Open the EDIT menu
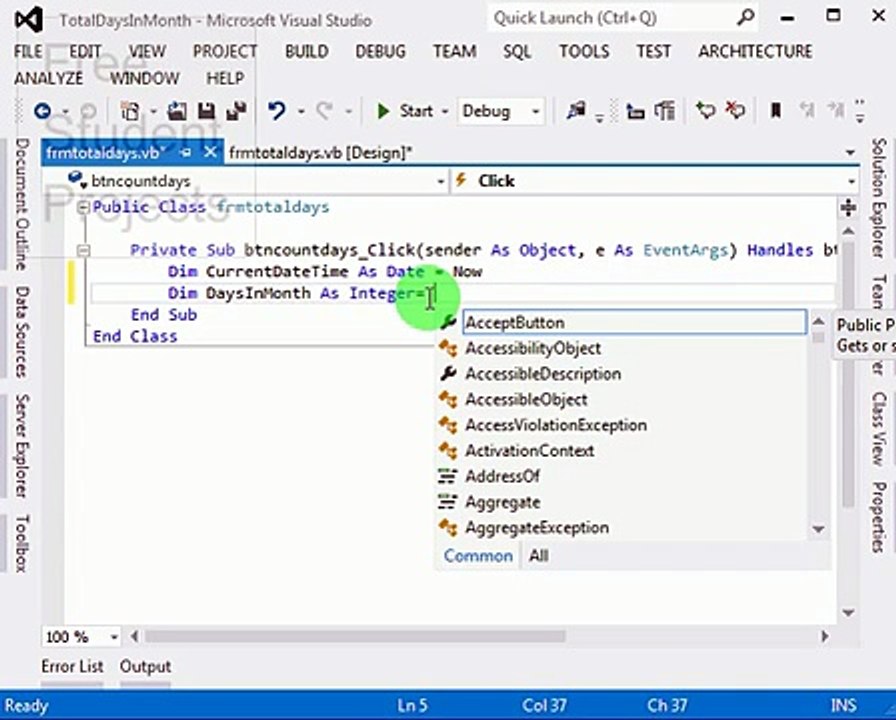 click(x=85, y=51)
